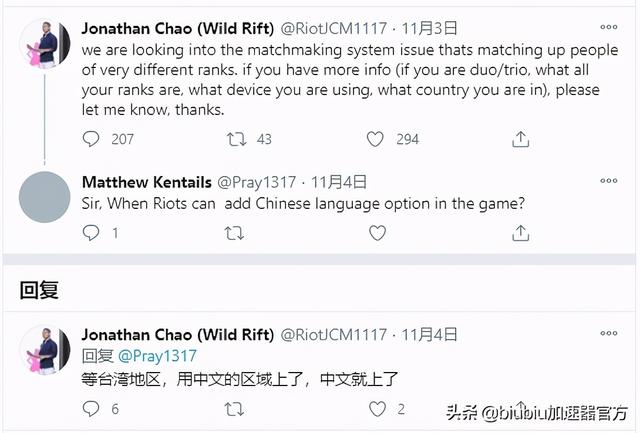The image size is (640, 433).
Task: Open the @Pray1317 mention link
Action: point(158,356)
